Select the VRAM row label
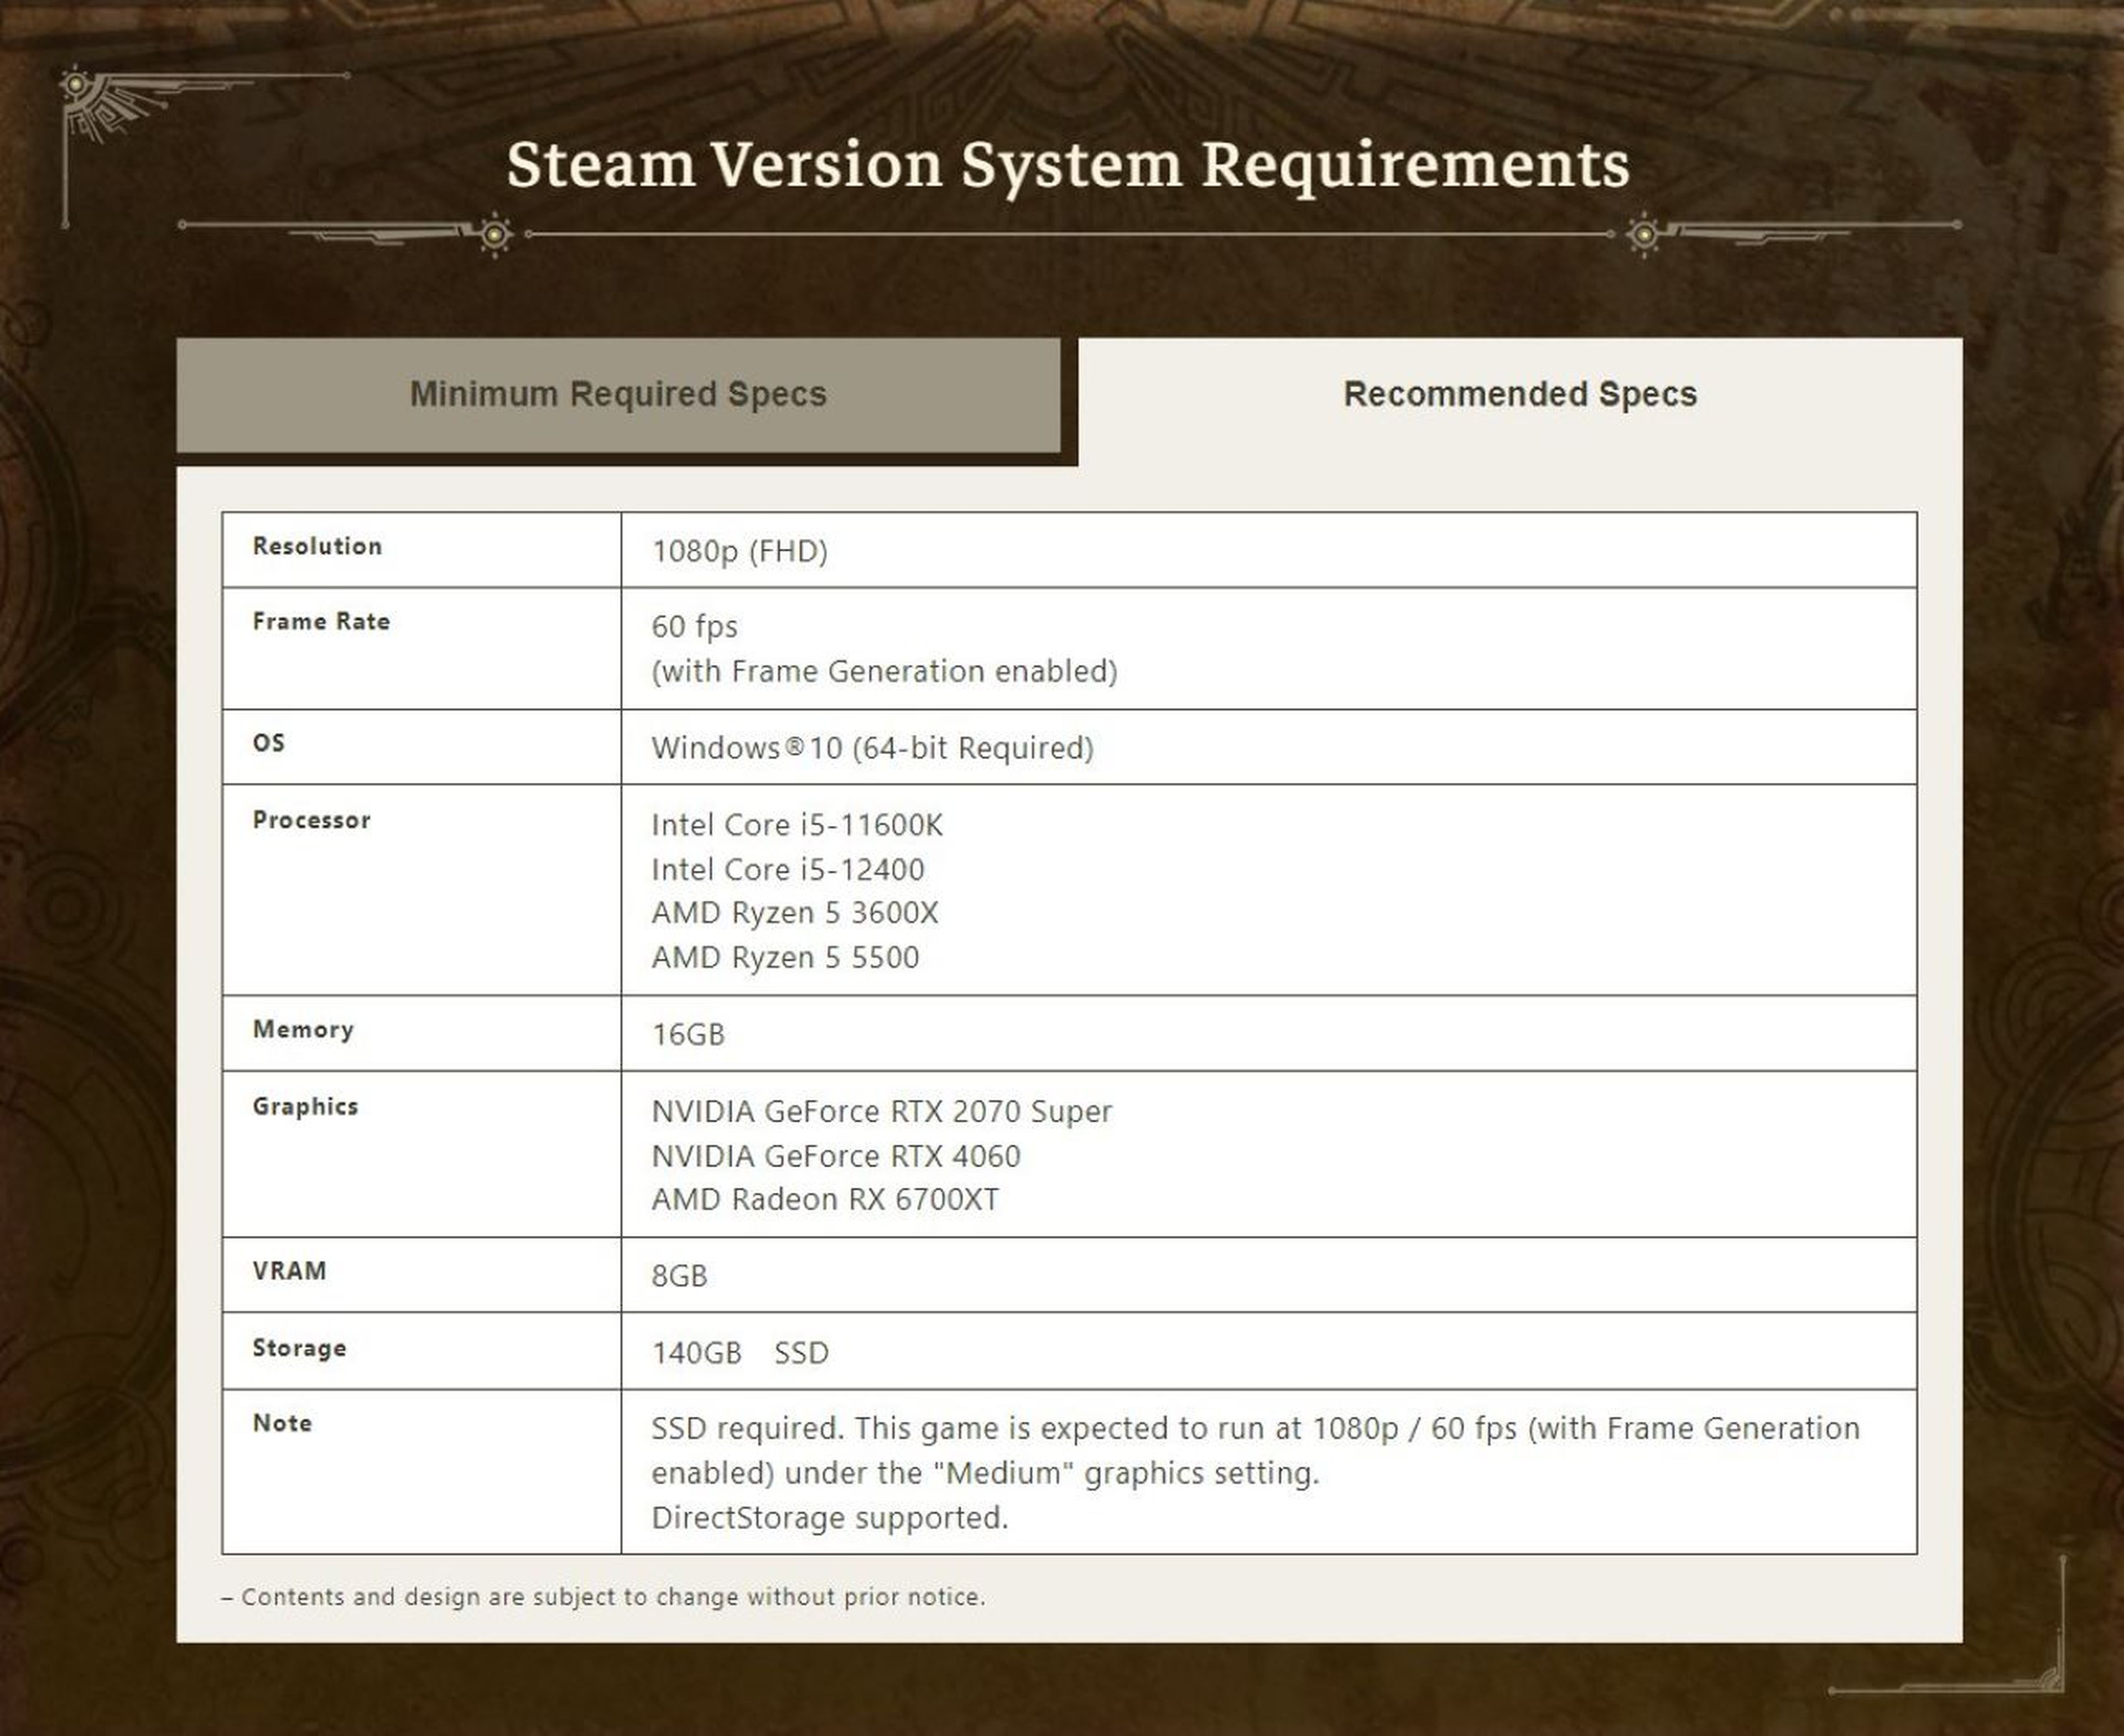The width and height of the screenshot is (2124, 1736). point(289,1272)
